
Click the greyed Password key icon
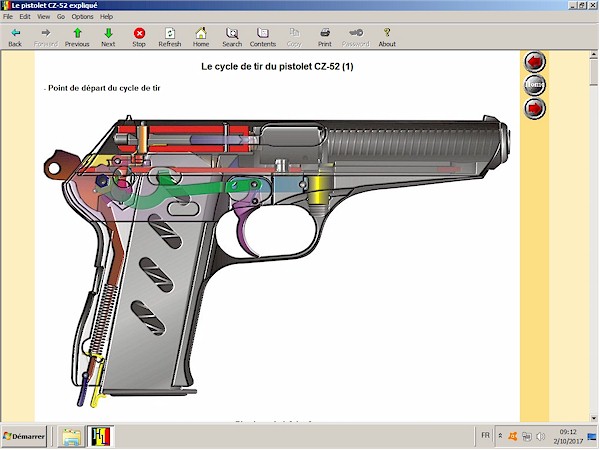(355, 38)
